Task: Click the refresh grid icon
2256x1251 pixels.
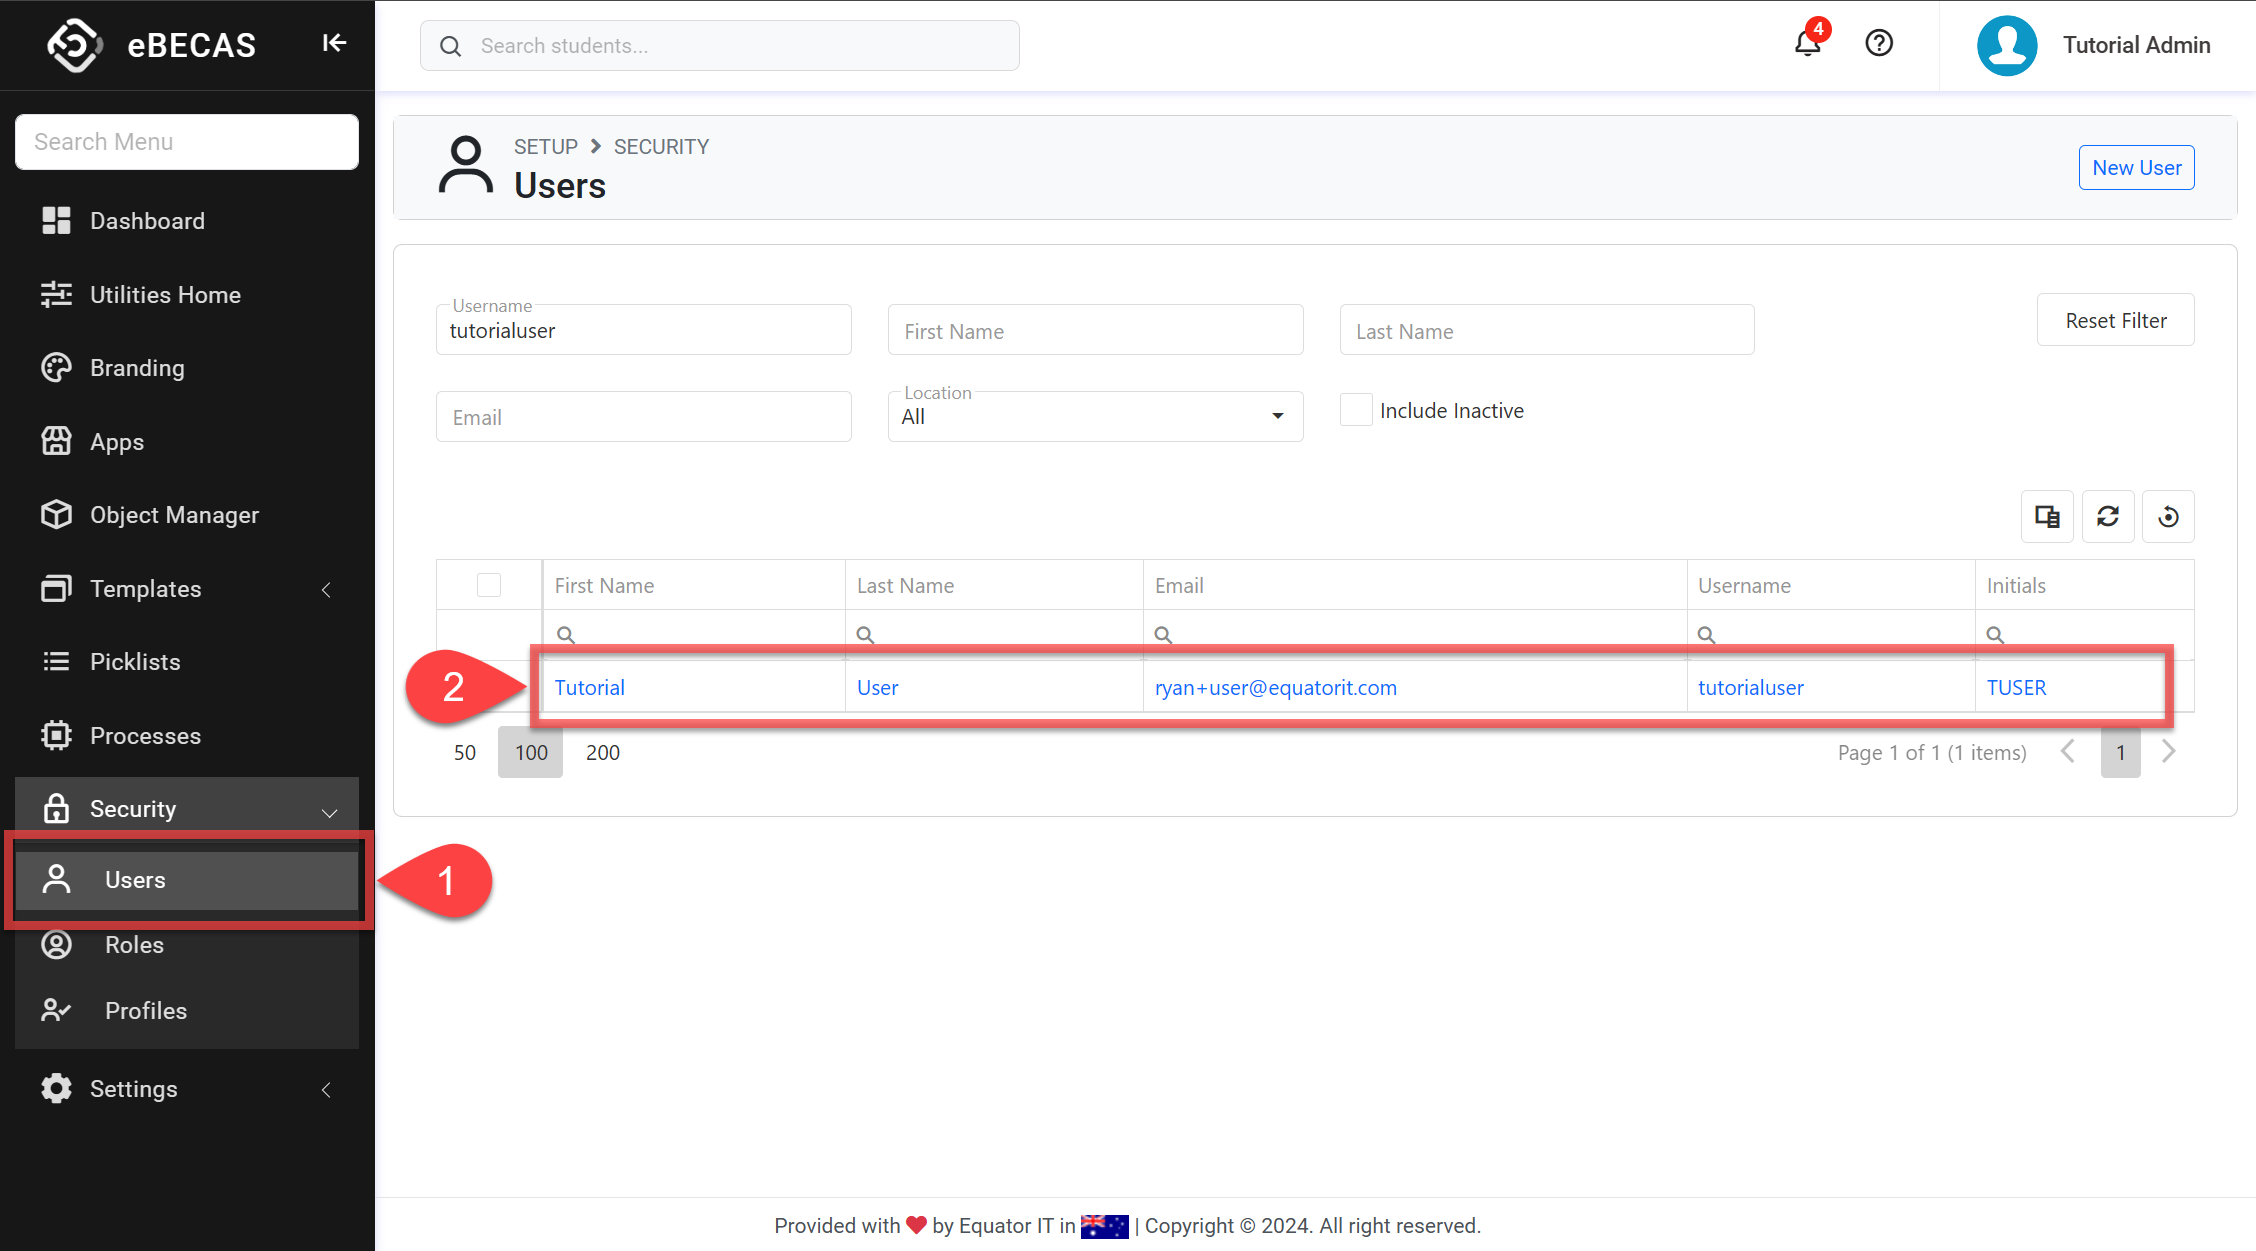Action: pyautogui.click(x=2108, y=516)
